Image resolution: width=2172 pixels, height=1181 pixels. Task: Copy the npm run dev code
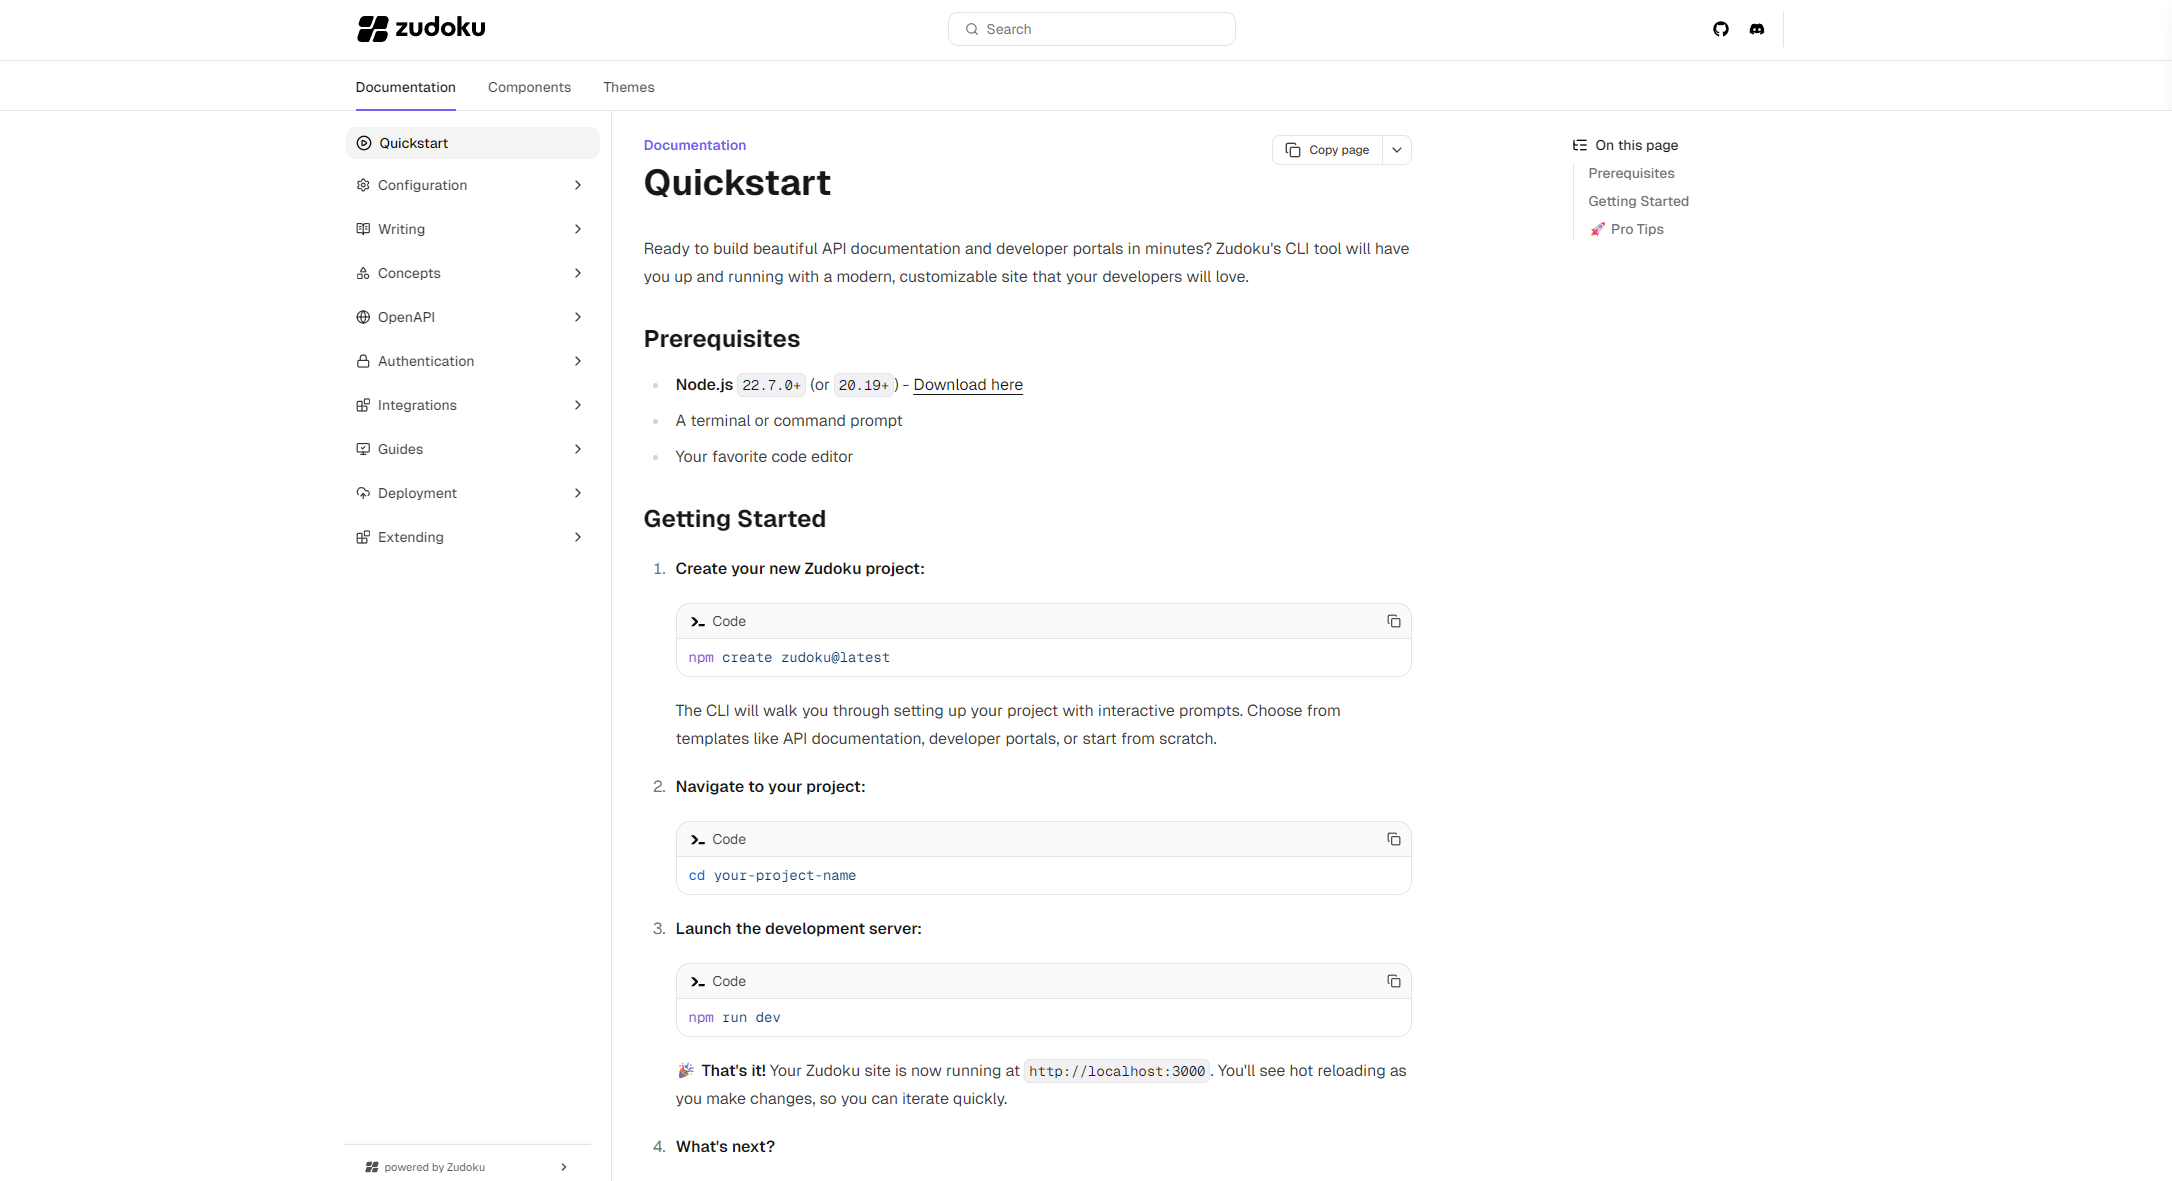click(x=1393, y=981)
